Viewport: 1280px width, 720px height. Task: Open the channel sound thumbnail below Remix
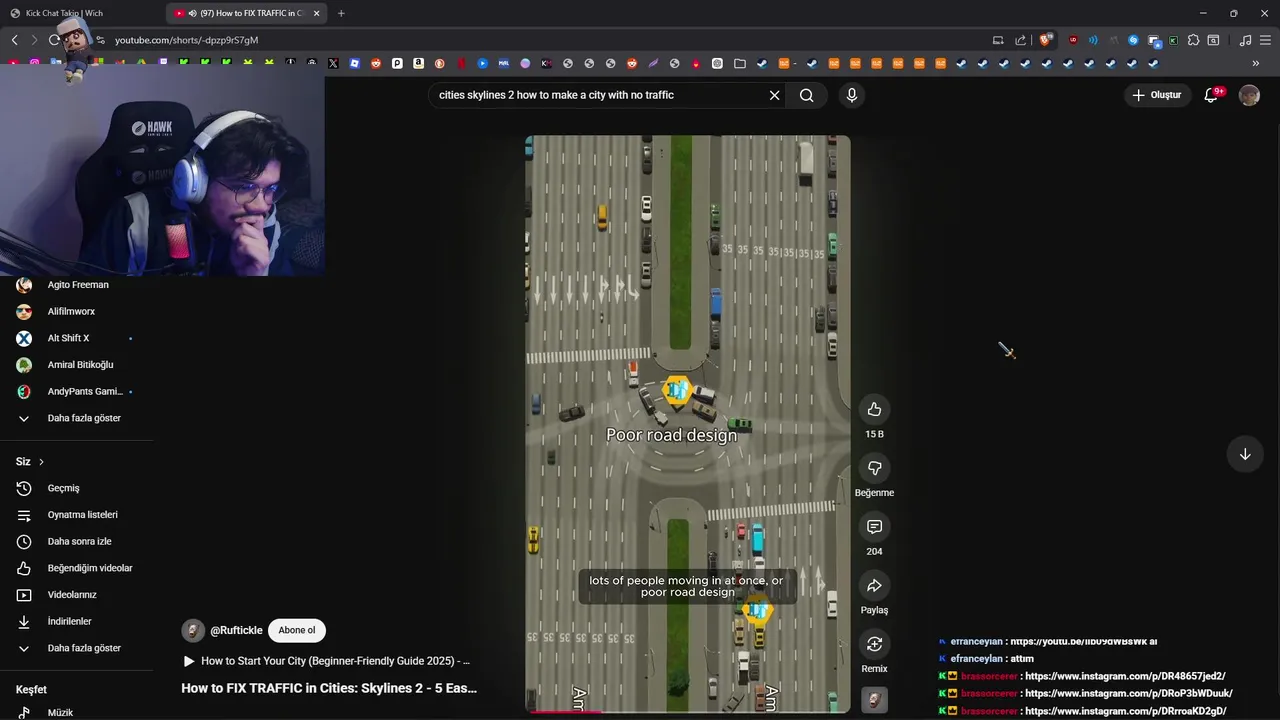874,700
